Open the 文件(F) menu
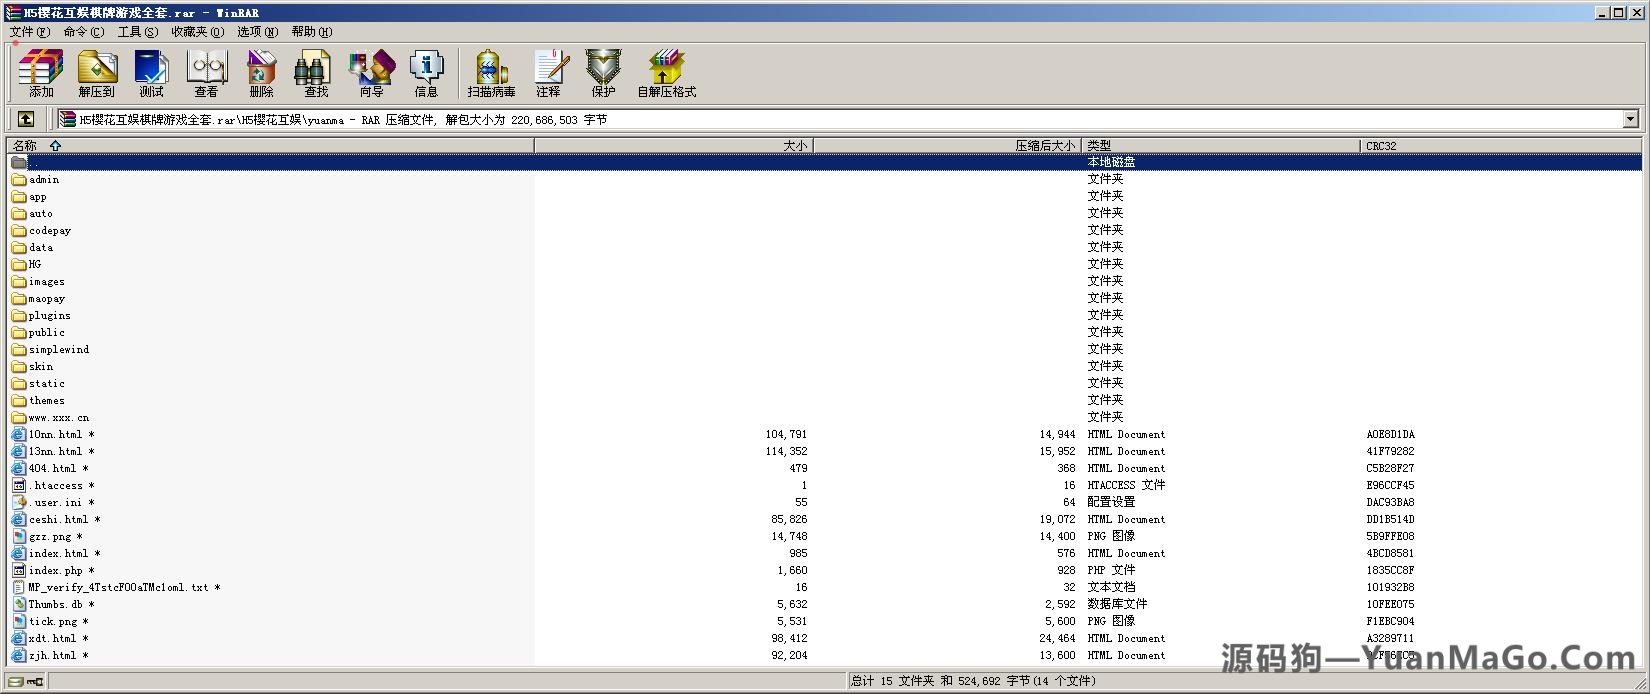This screenshot has height=694, width=1650. point(30,32)
